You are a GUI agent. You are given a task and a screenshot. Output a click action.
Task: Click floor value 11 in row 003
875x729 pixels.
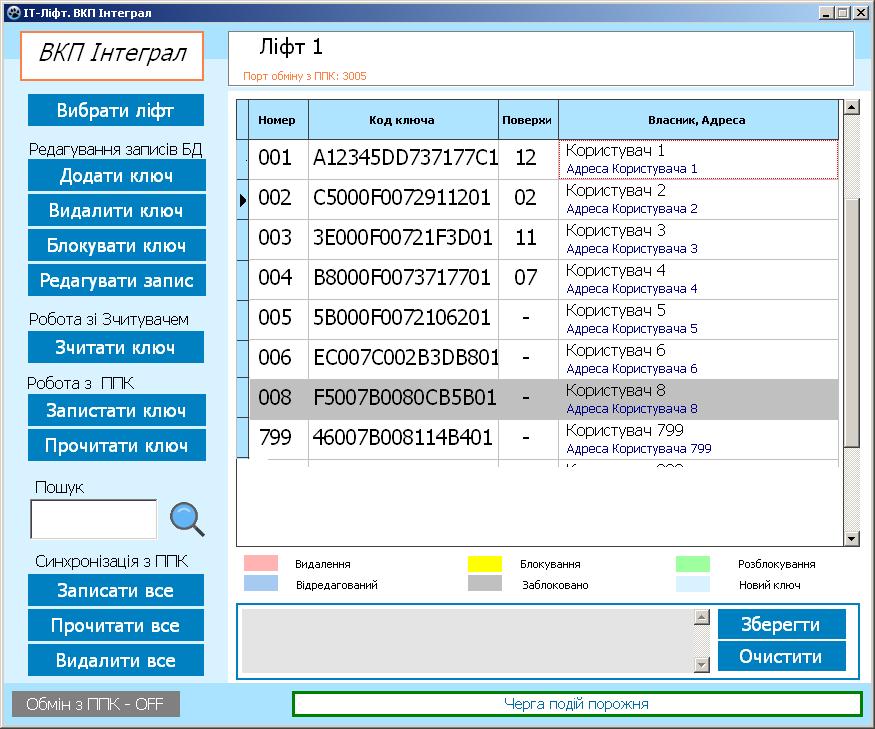pyautogui.click(x=528, y=239)
